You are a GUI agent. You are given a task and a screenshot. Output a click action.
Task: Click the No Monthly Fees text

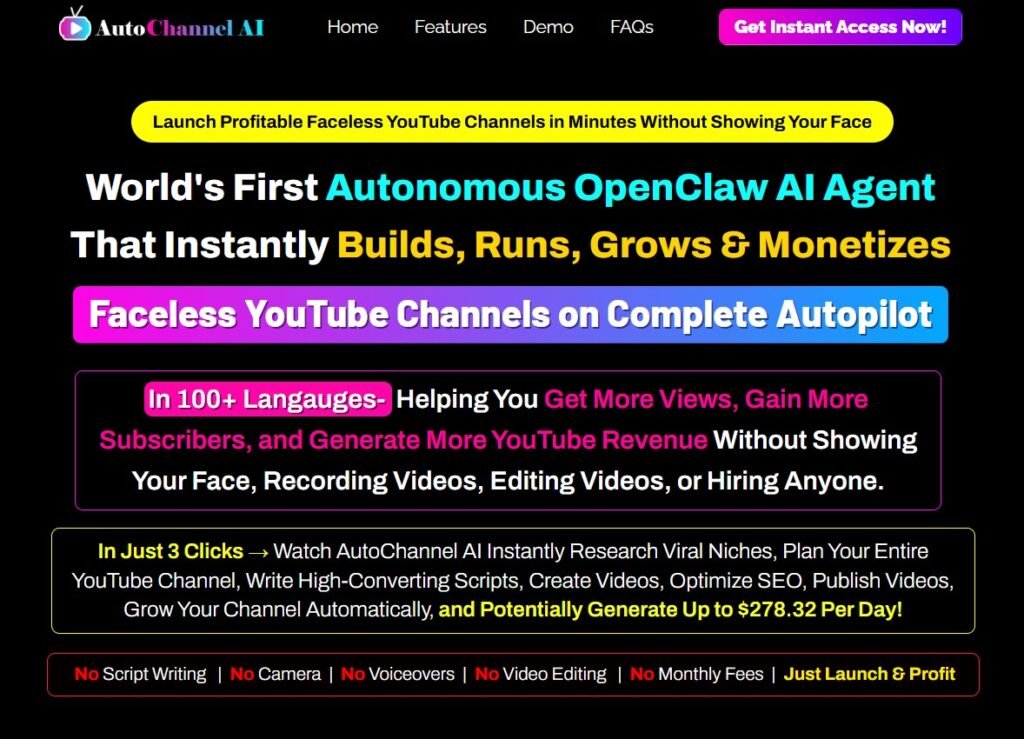tap(697, 674)
